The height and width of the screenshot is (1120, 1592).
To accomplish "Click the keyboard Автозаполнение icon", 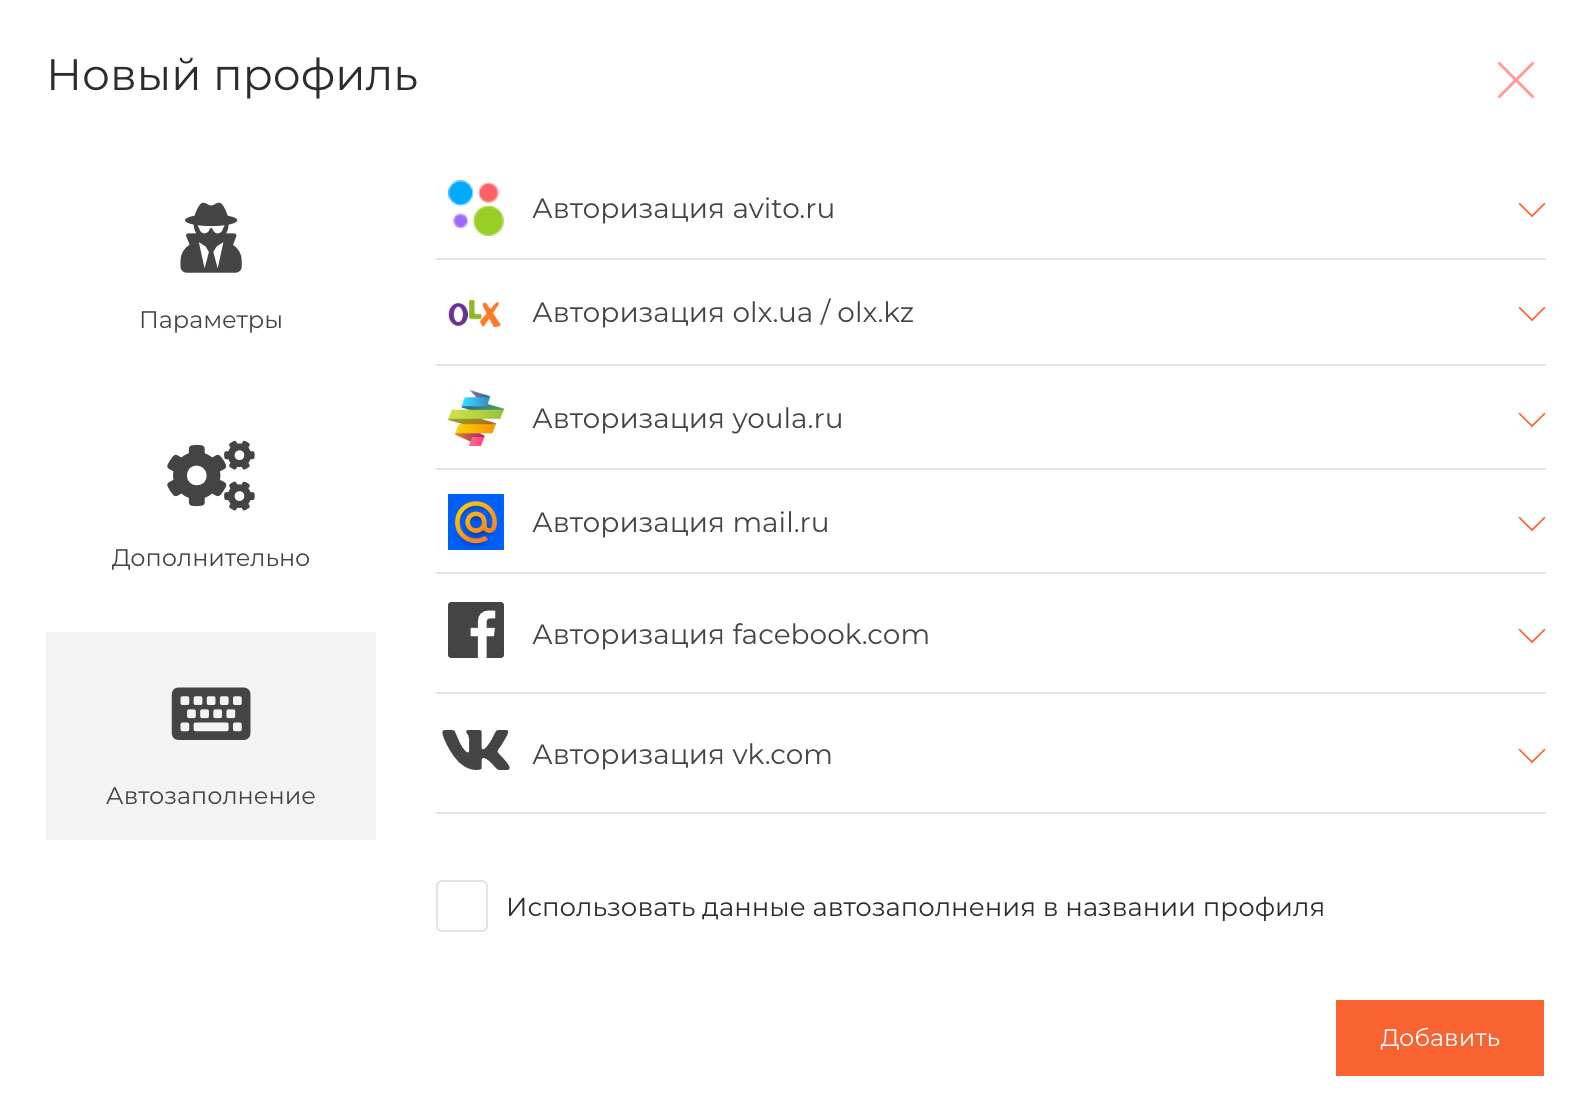I will tap(211, 714).
